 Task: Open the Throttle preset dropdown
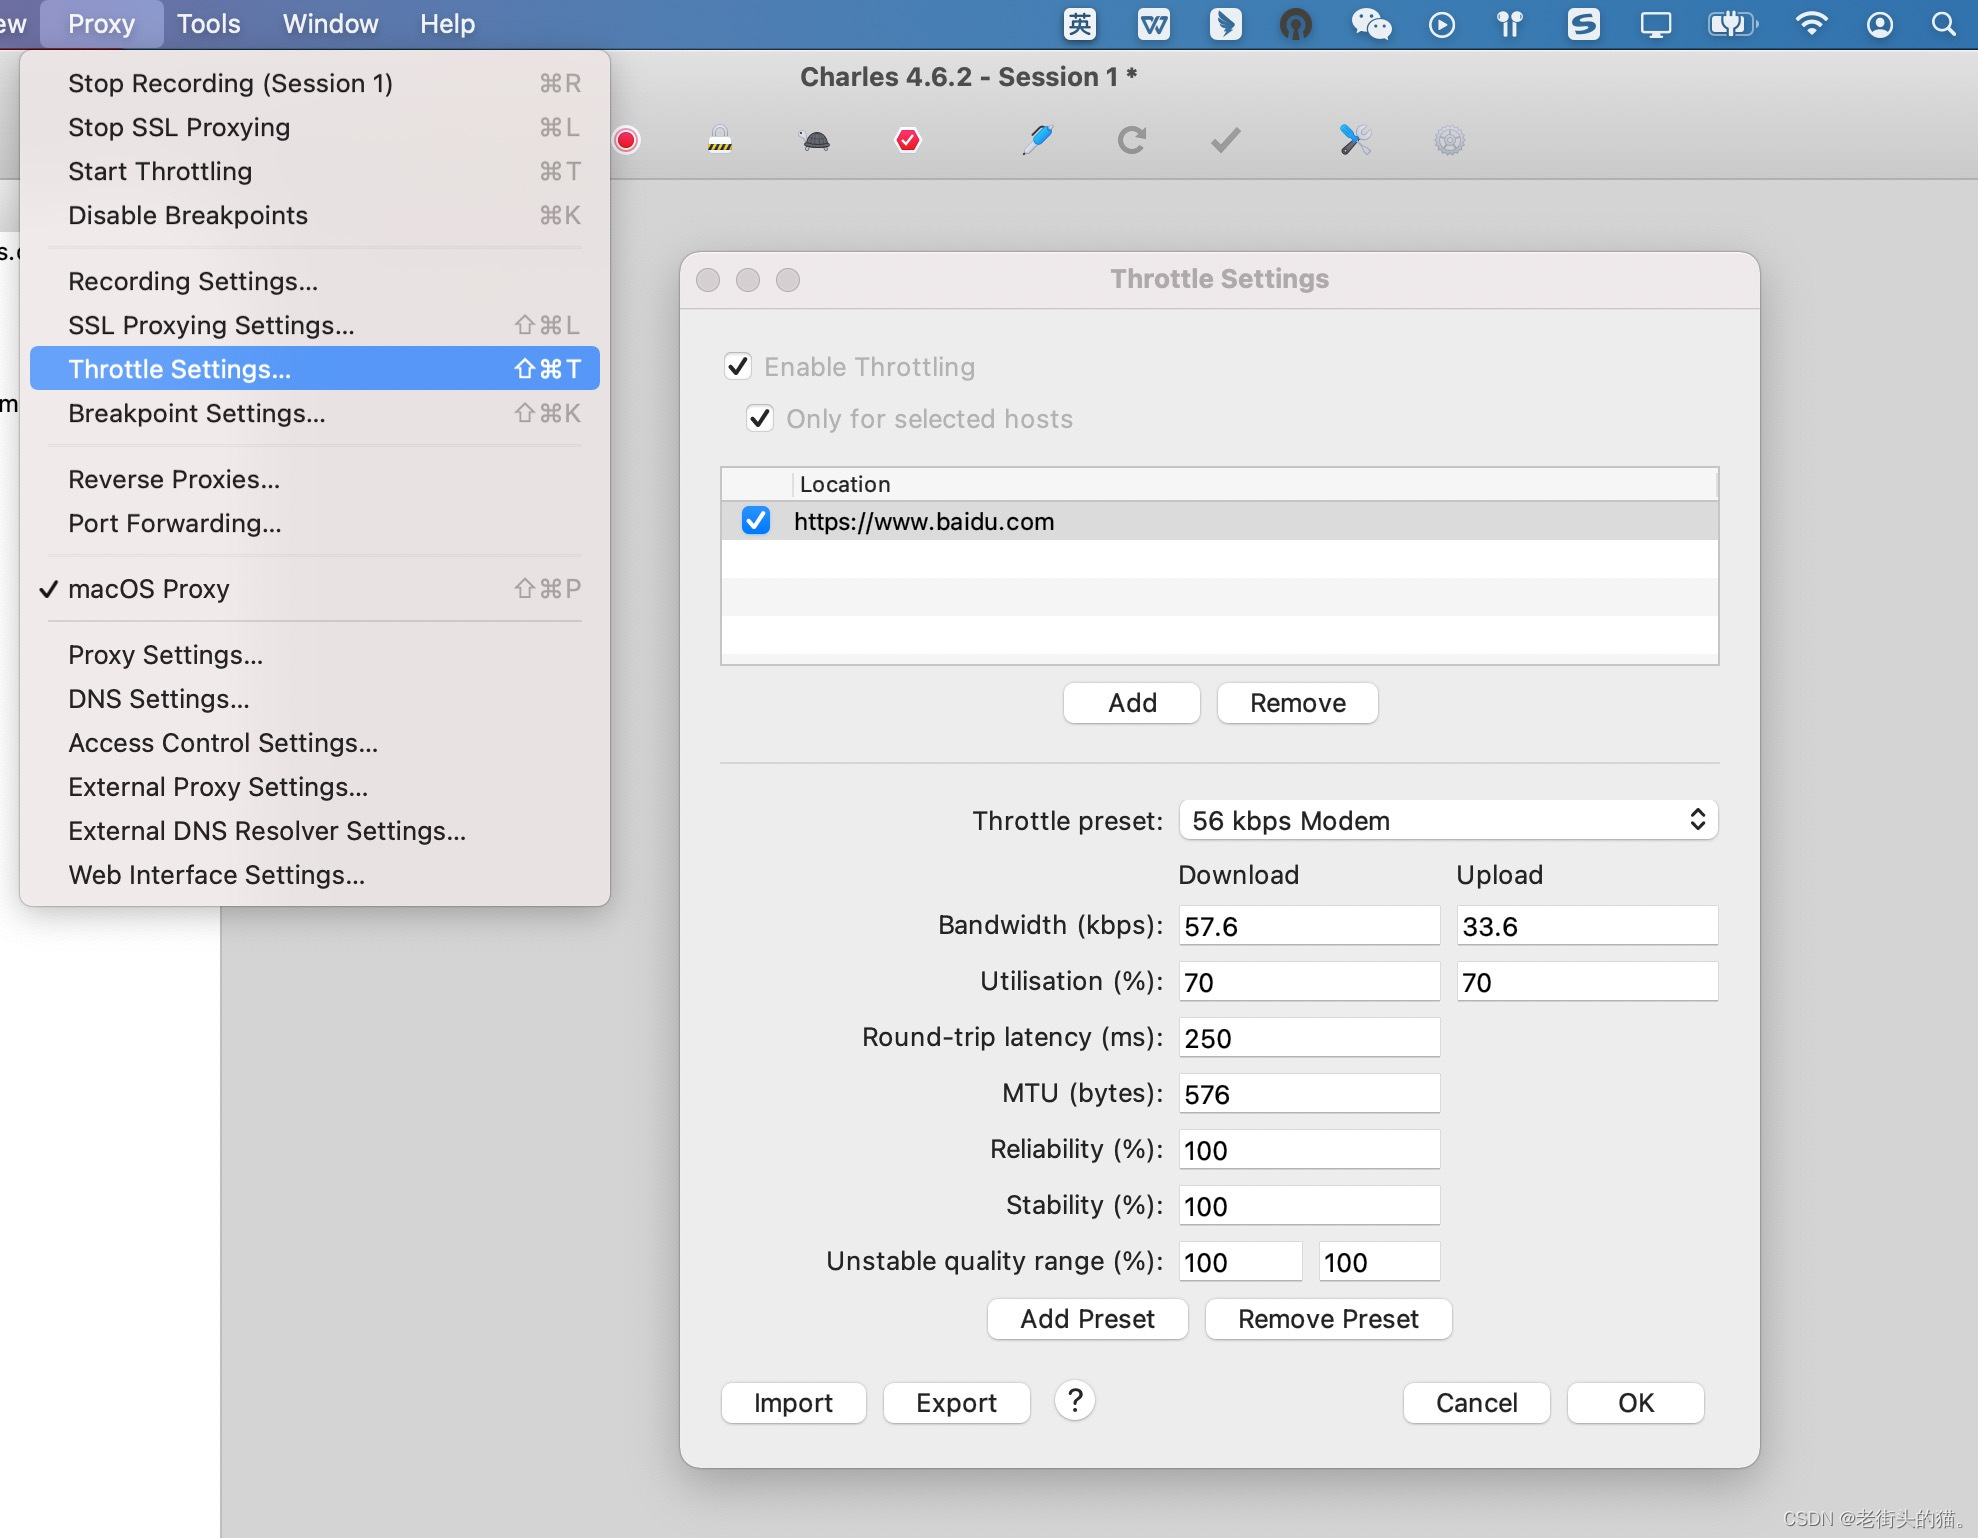[x=1447, y=821]
